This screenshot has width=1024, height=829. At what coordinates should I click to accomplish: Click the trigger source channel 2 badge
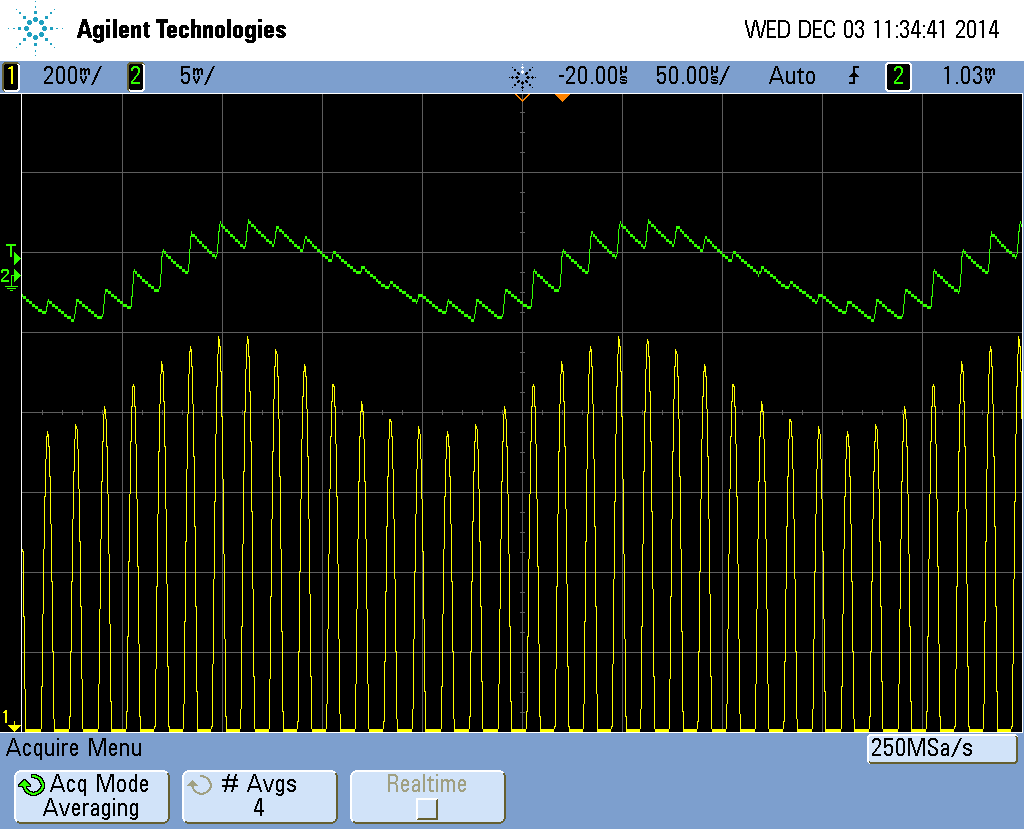click(898, 76)
